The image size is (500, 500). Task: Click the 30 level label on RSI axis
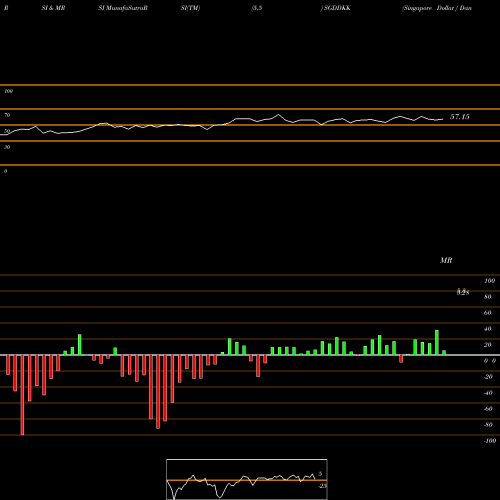point(7,147)
